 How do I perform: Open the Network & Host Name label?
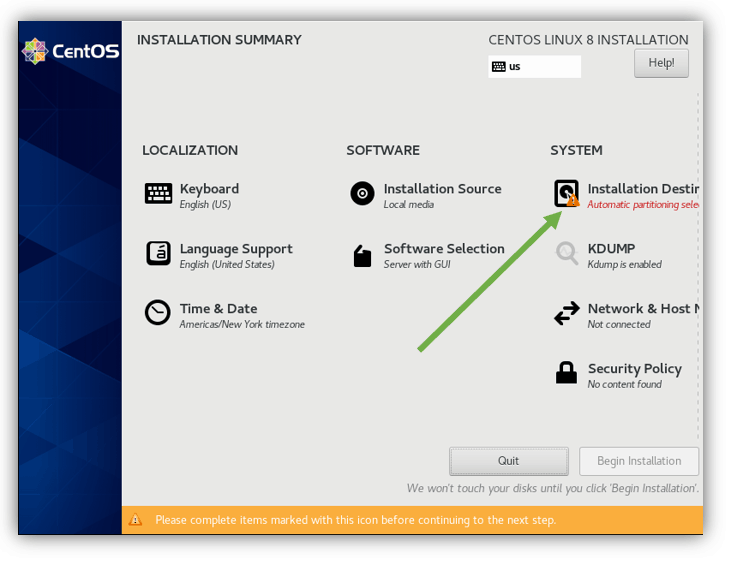point(643,309)
